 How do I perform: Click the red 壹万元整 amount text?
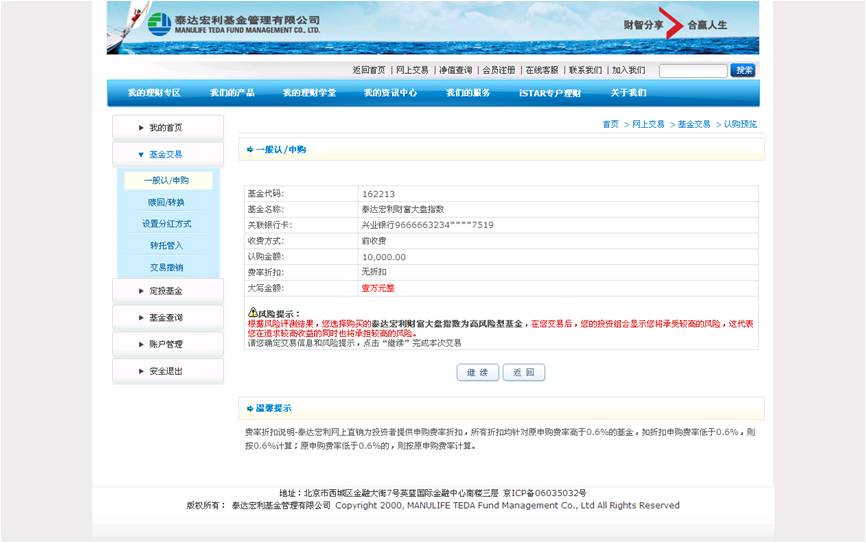point(378,288)
